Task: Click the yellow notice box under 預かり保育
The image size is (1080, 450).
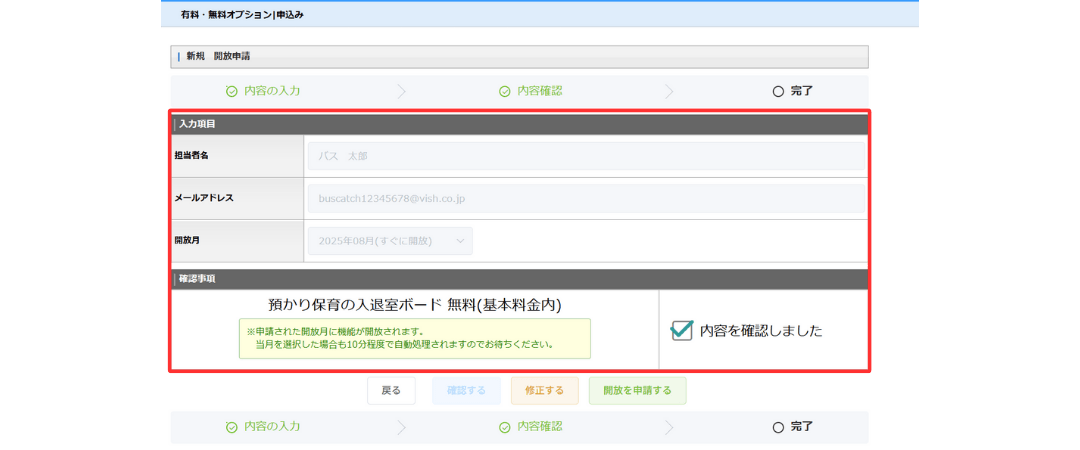Action: pyautogui.click(x=414, y=338)
